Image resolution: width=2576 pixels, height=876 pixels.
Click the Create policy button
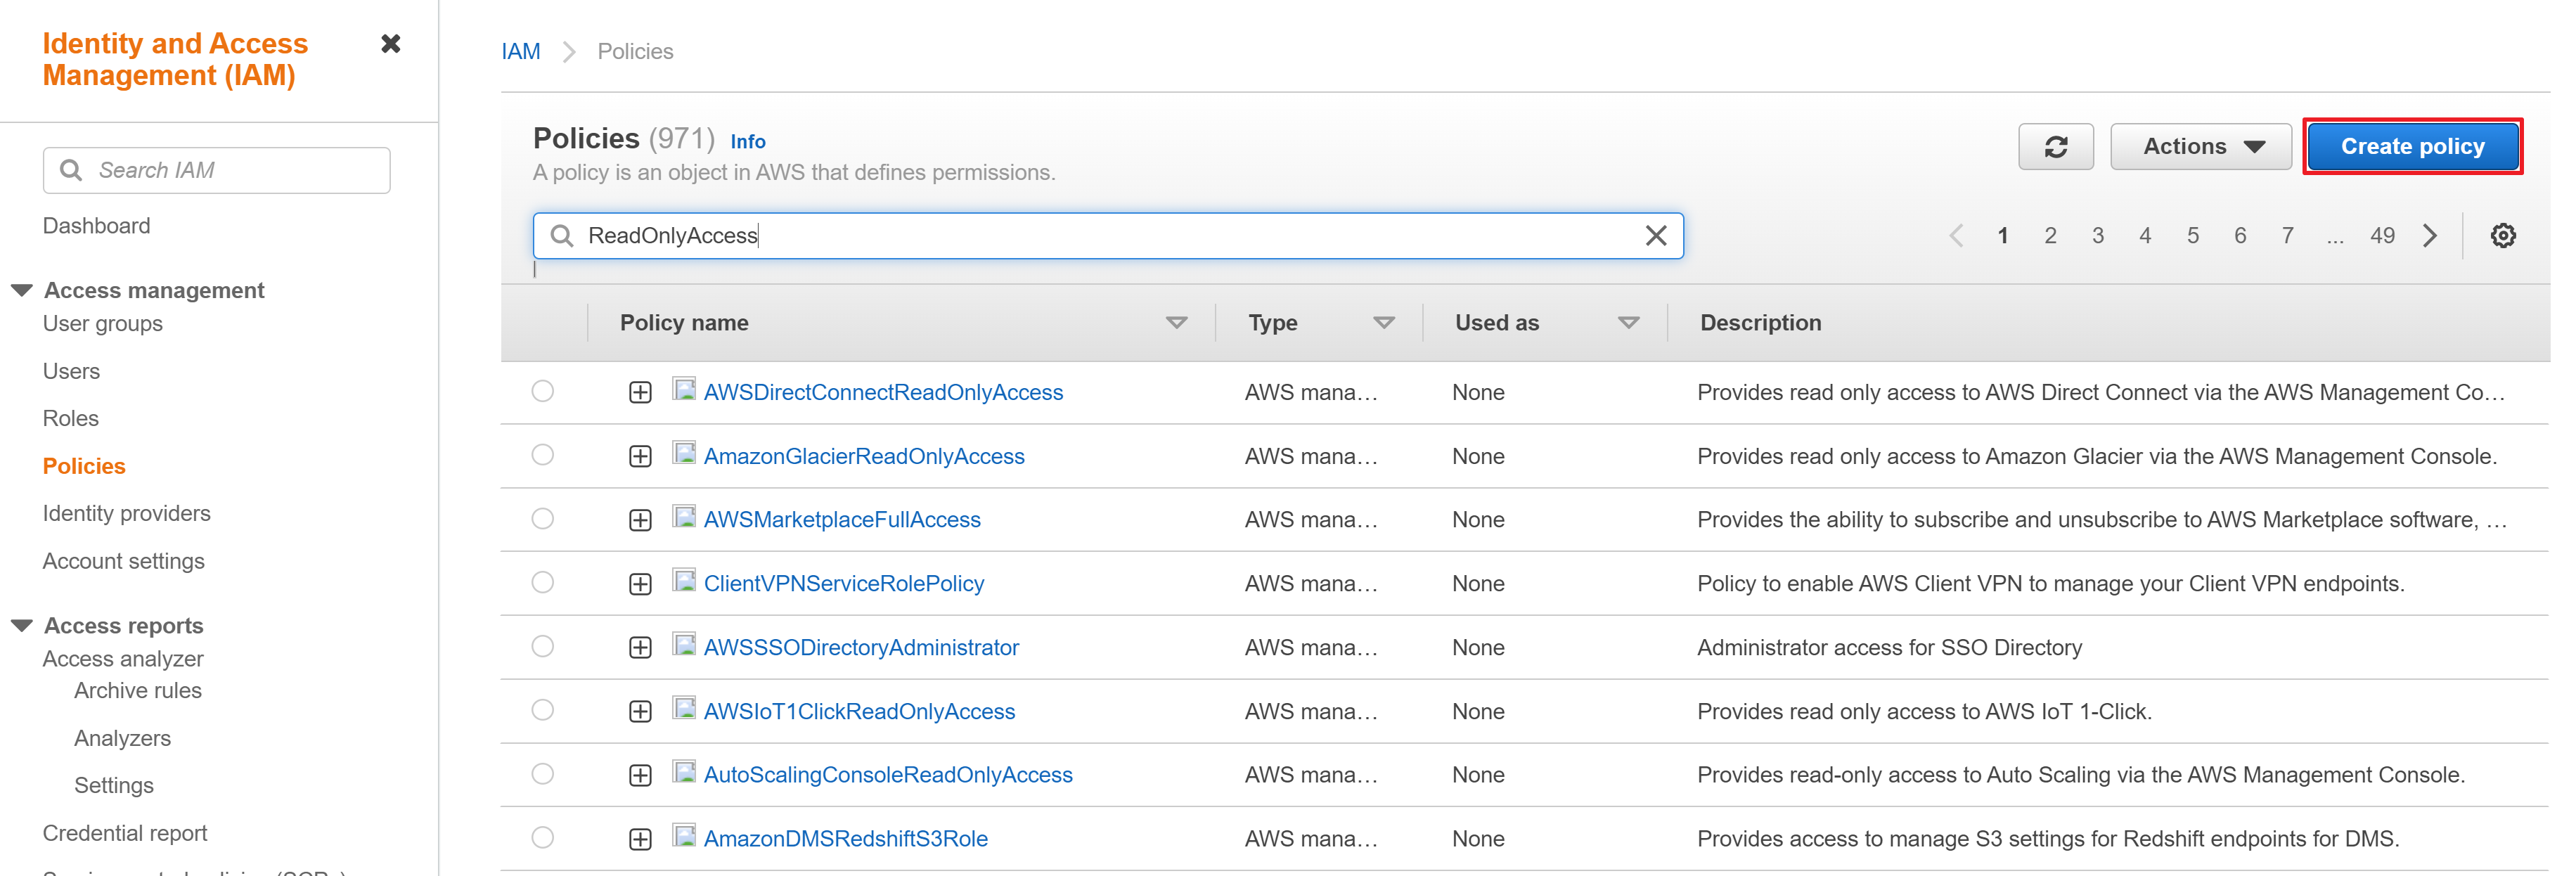[x=2411, y=147]
